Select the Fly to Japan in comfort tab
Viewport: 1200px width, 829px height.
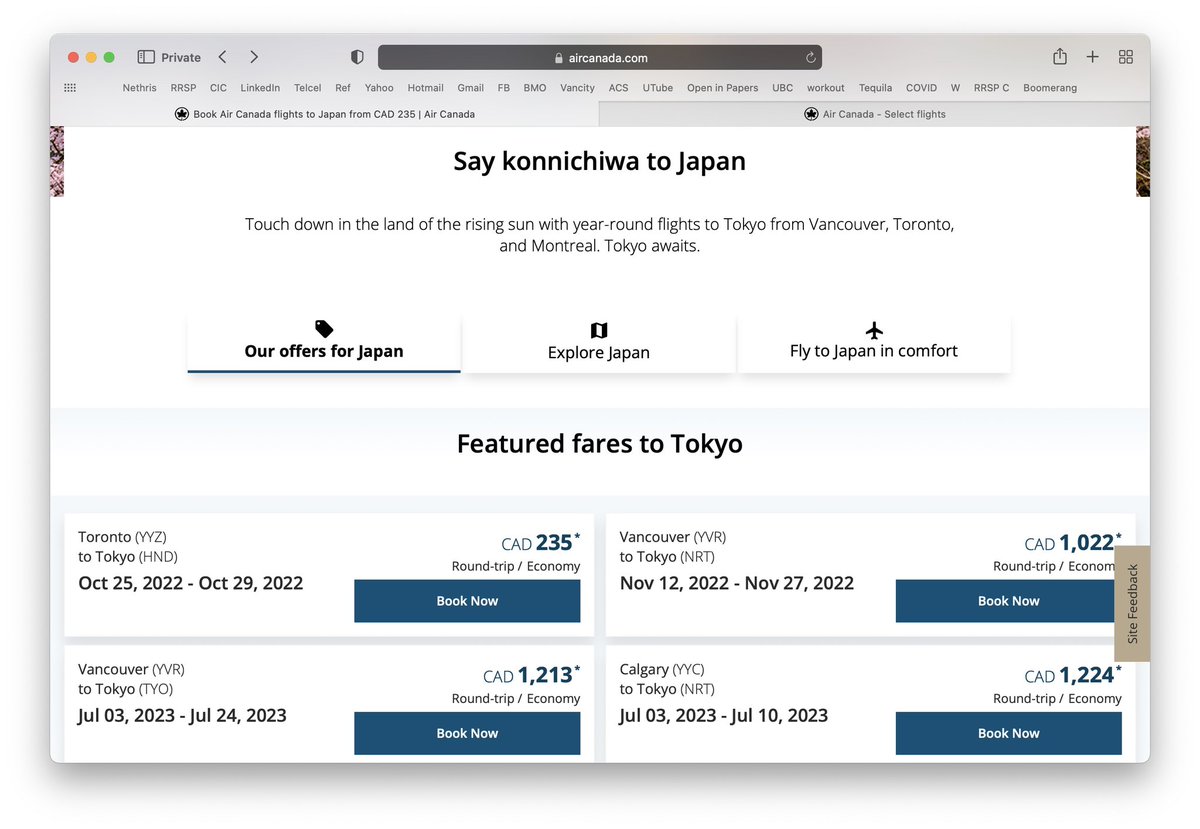pyautogui.click(x=874, y=343)
